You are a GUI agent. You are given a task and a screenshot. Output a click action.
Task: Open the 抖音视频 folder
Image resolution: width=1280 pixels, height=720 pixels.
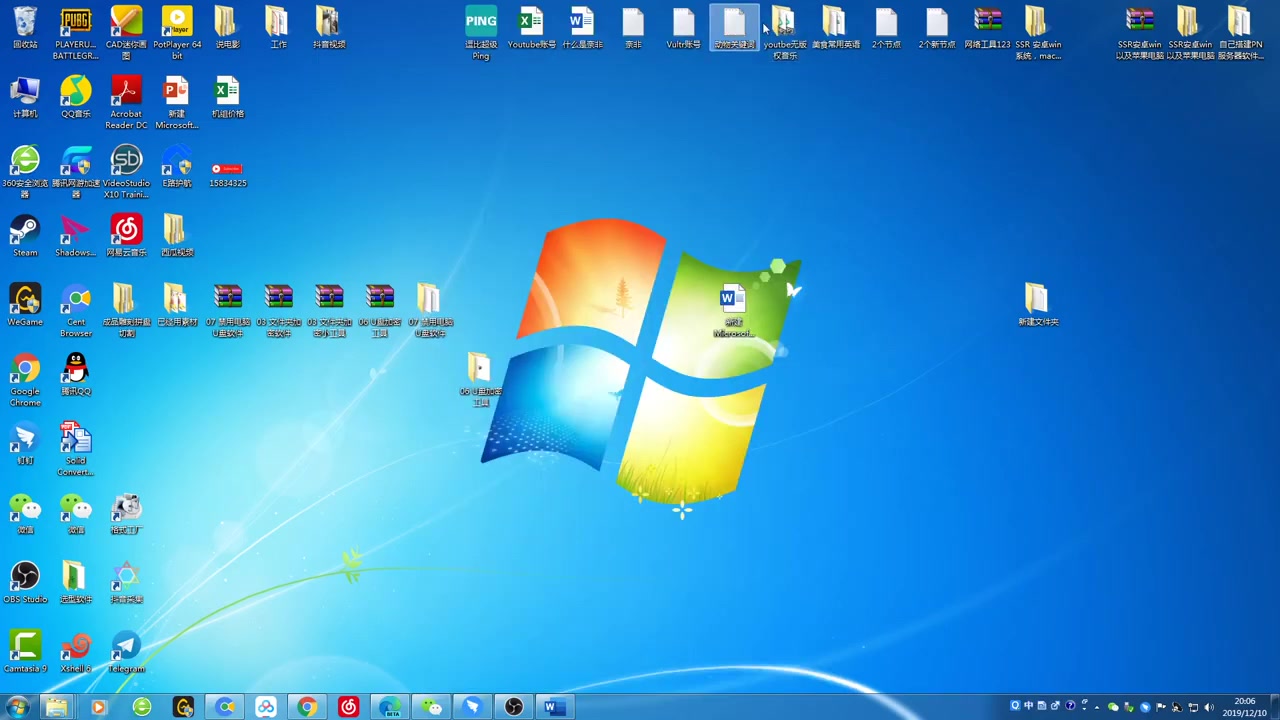click(328, 28)
